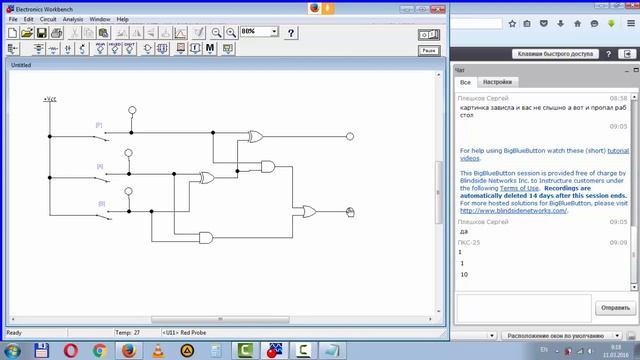Switch to the Настройки chat tab
The width and height of the screenshot is (640, 360).
coord(497,82)
